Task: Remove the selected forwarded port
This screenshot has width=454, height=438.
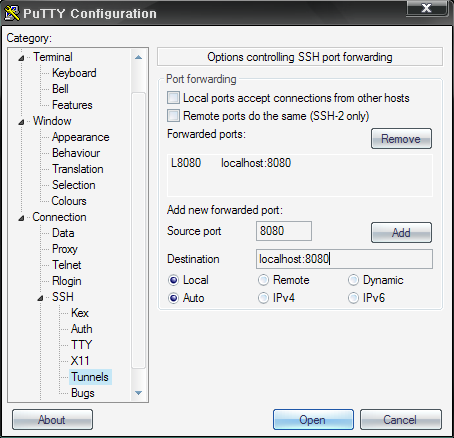Action: [x=401, y=139]
